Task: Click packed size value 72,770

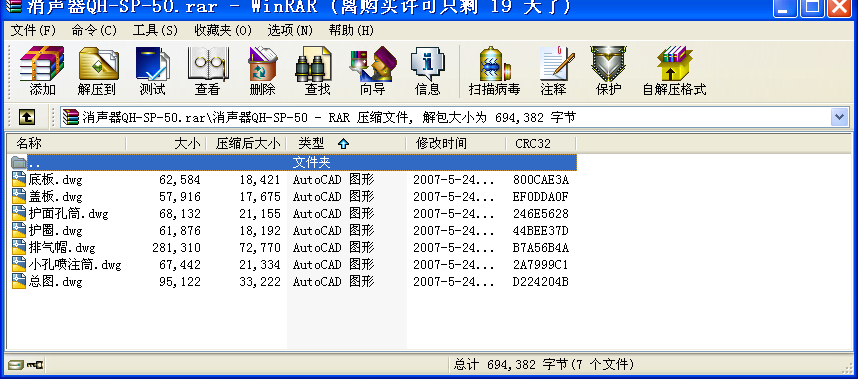Action: pyautogui.click(x=259, y=248)
